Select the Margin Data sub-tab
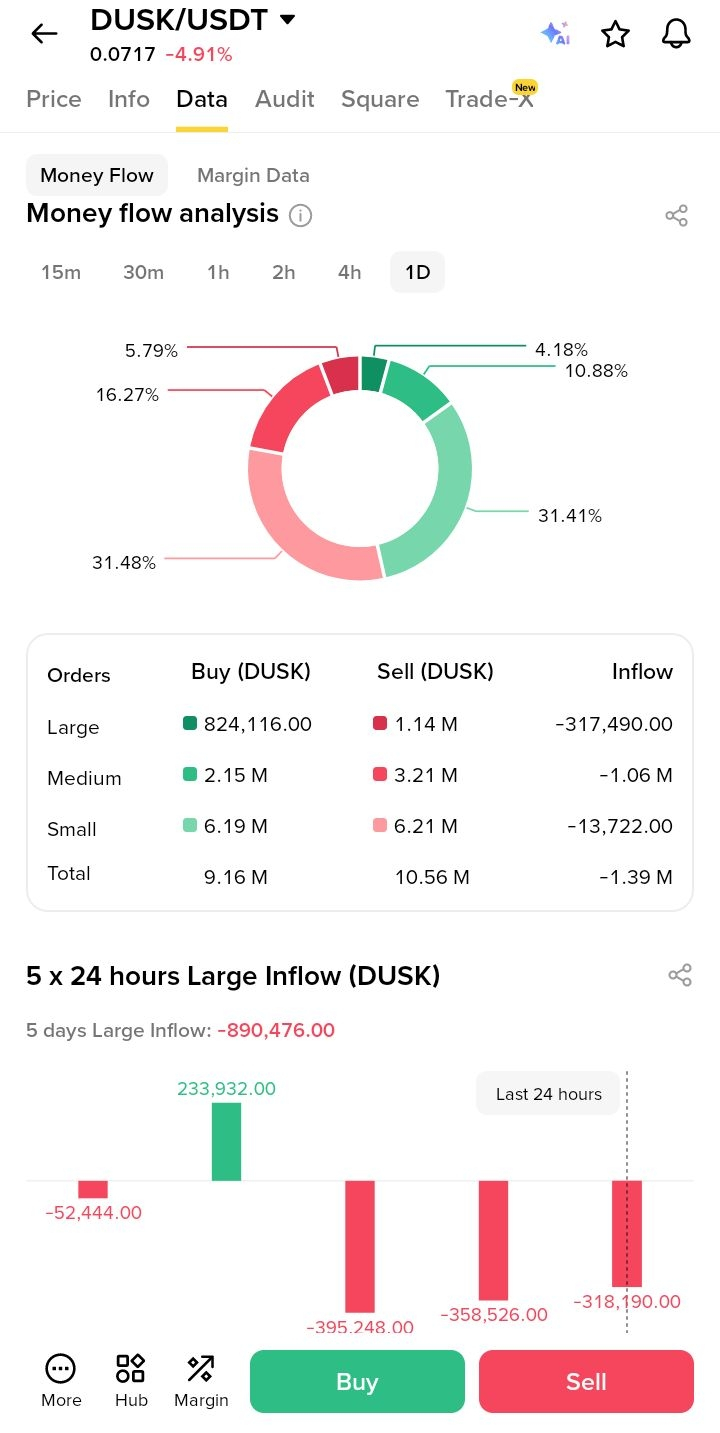The image size is (720, 1433). [253, 175]
